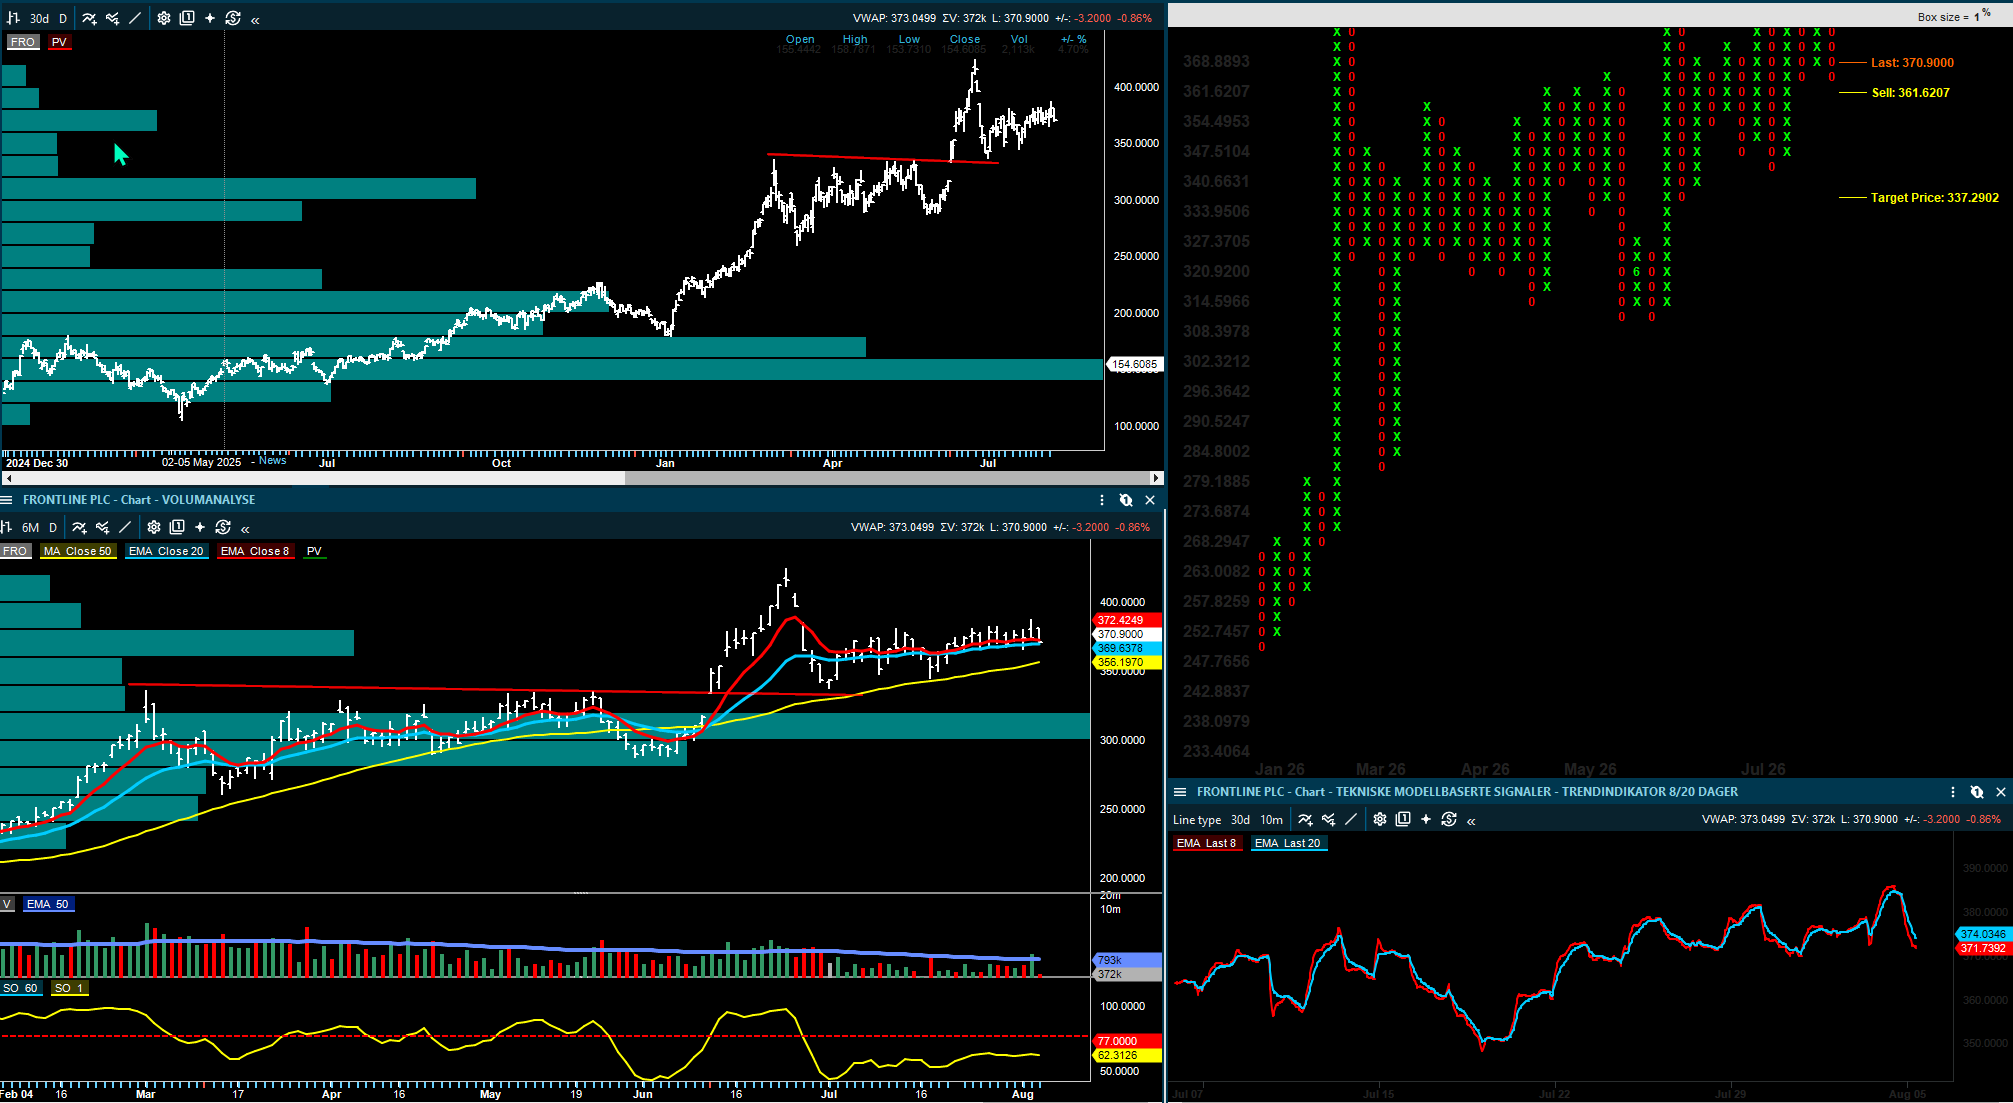Open the Line type dropdown in TRENDINDIKATOR chart
This screenshot has width=2013, height=1103.
pyautogui.click(x=1197, y=820)
